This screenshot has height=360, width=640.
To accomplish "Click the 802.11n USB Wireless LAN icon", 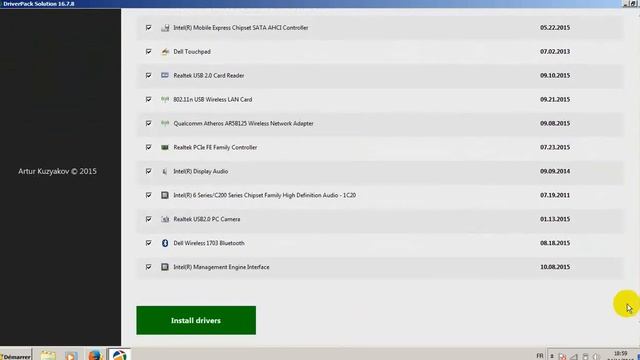I will [x=165, y=100].
